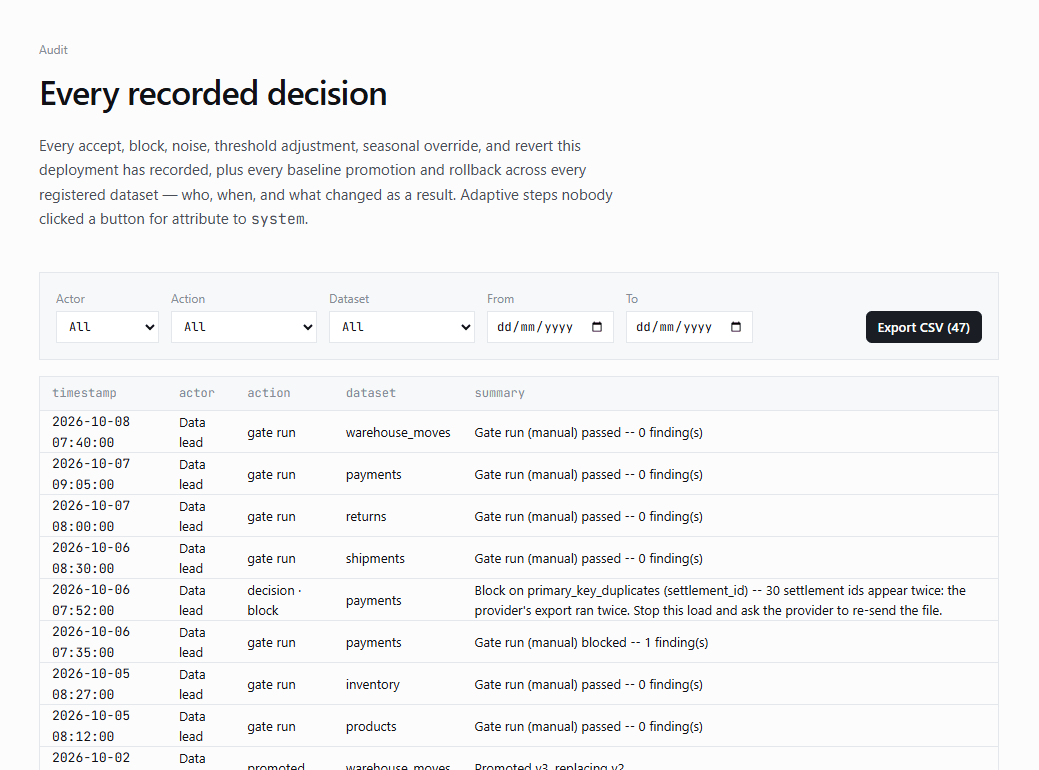
Task: Select timestamp 2026-10-06 08:30:00
Action: pyautogui.click(x=91, y=558)
